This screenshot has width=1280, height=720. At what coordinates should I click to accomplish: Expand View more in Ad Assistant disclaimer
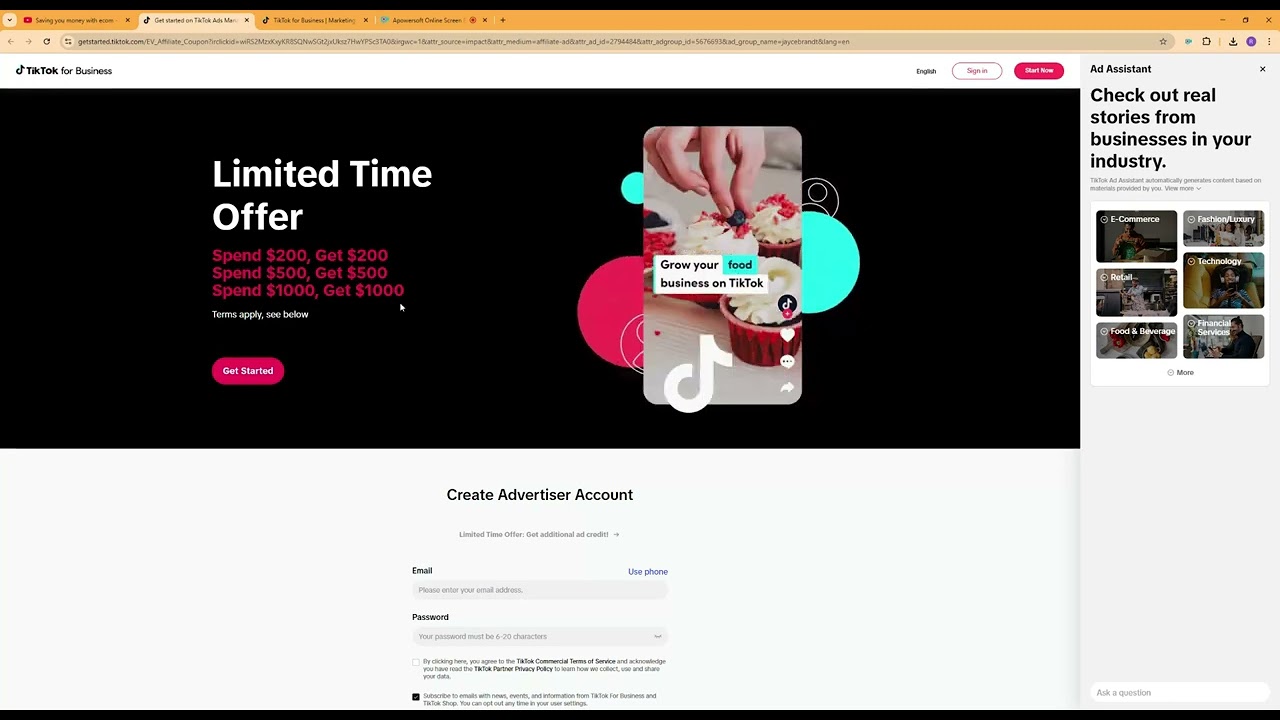1182,188
